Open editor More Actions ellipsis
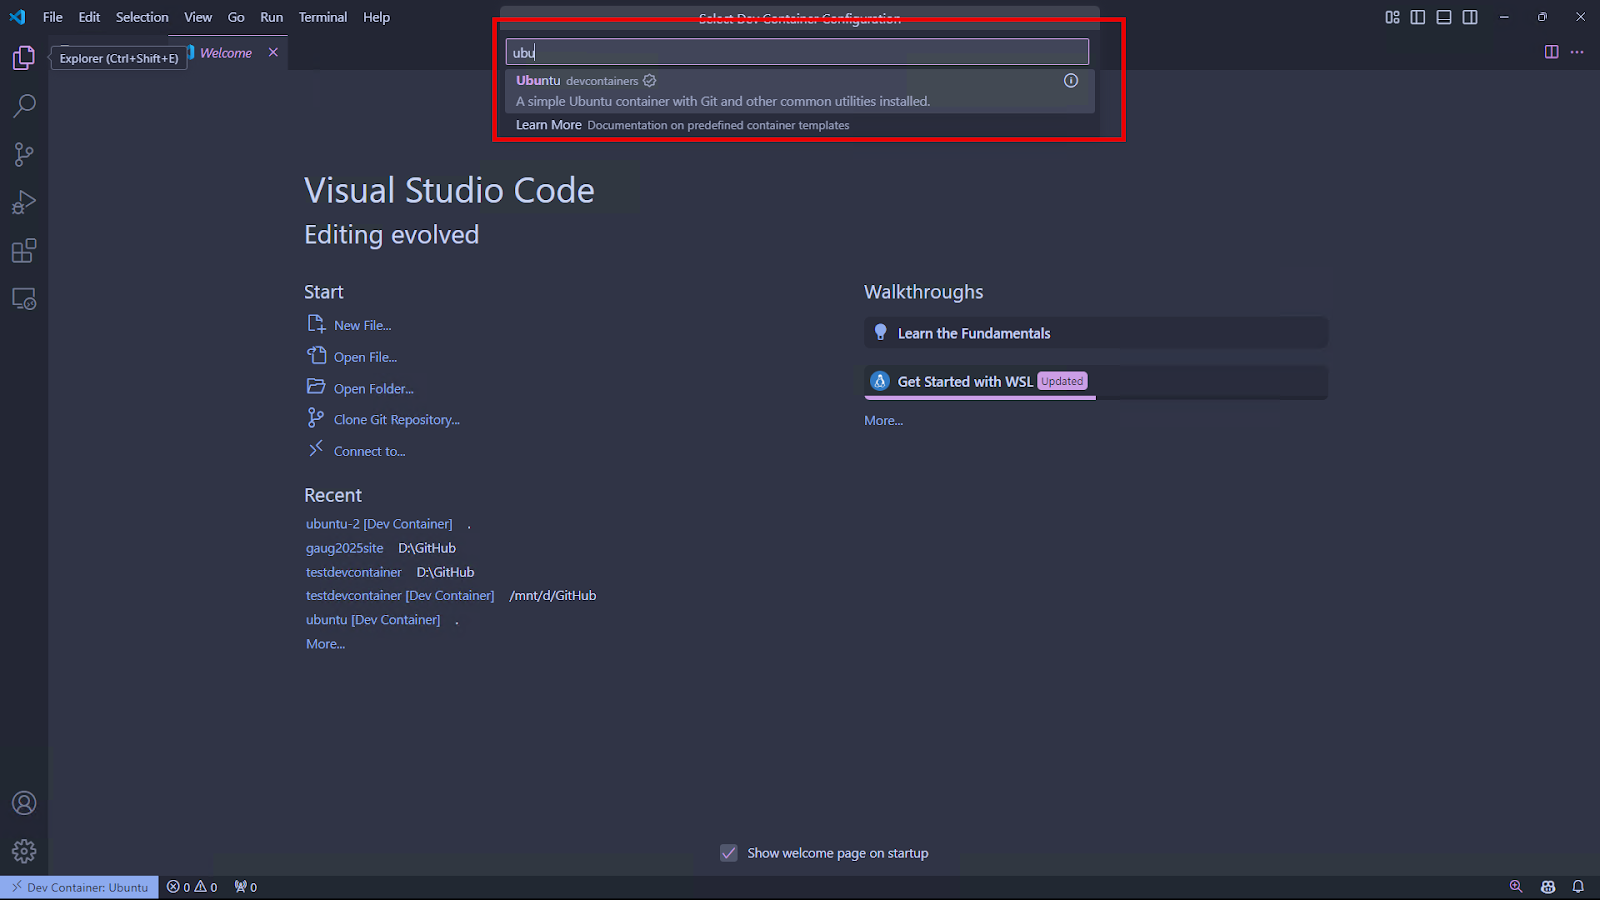The image size is (1600, 900). click(x=1577, y=52)
